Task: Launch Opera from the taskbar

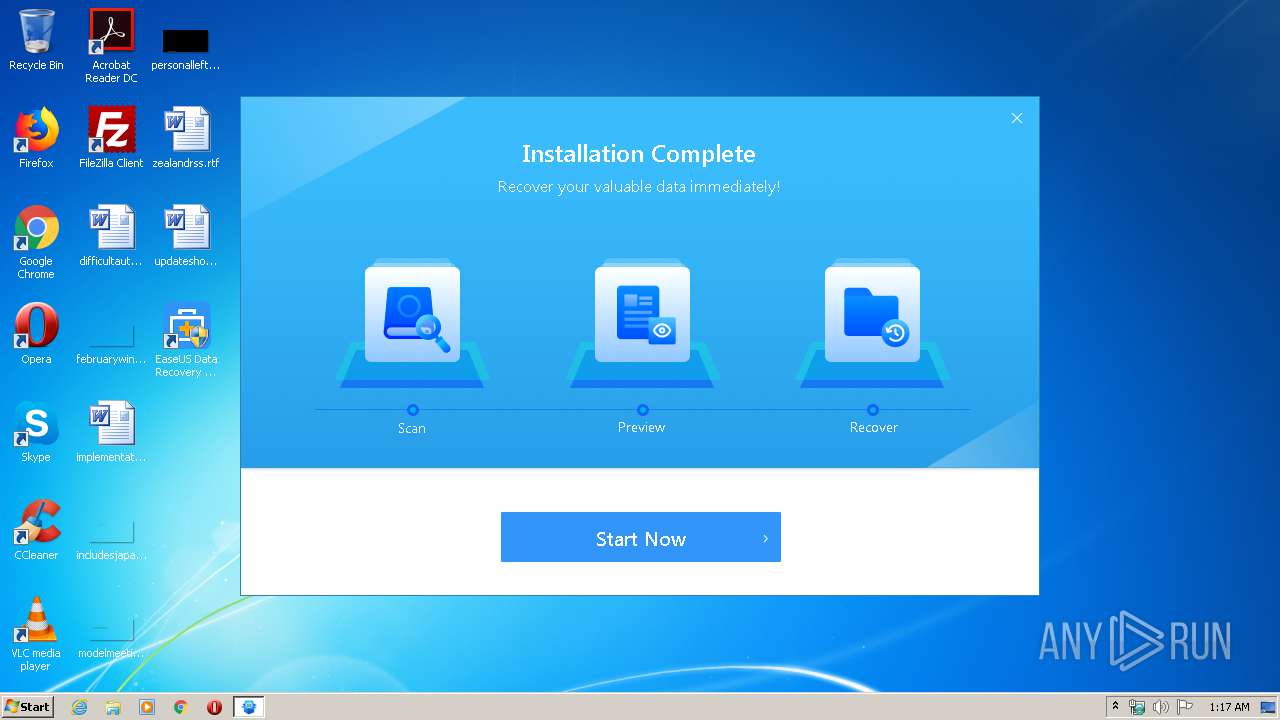Action: pos(214,707)
